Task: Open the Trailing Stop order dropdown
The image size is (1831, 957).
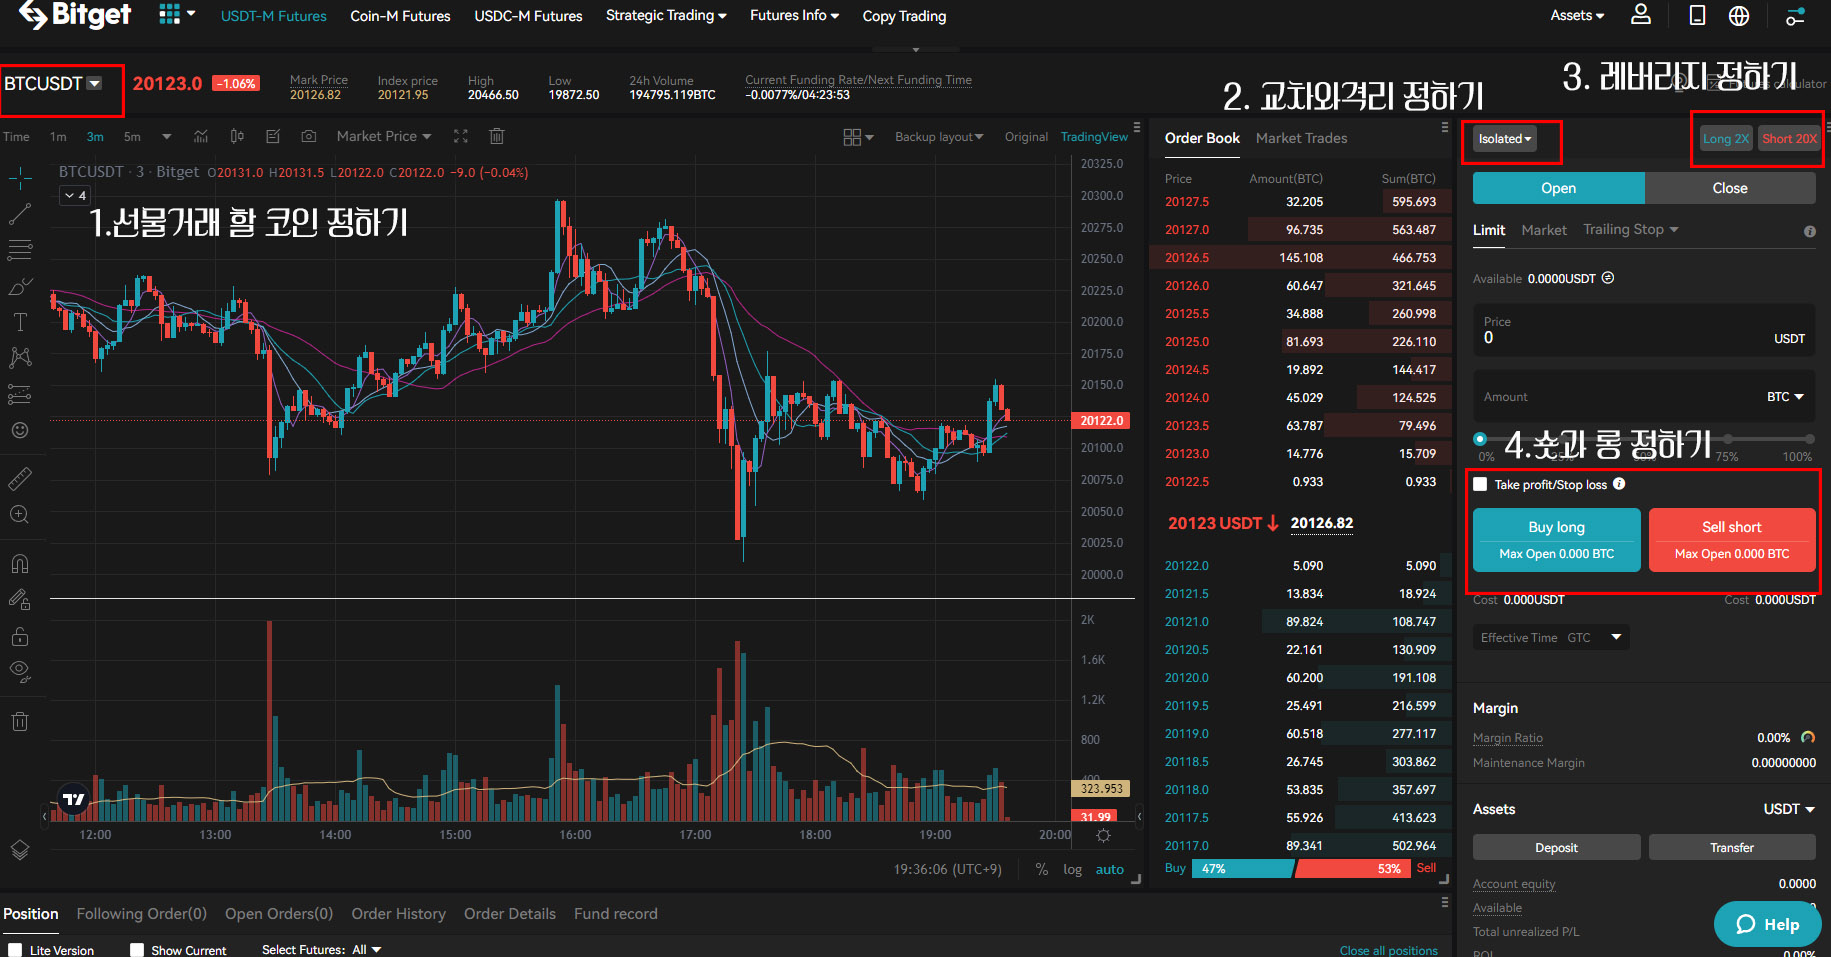Action: [1631, 230]
